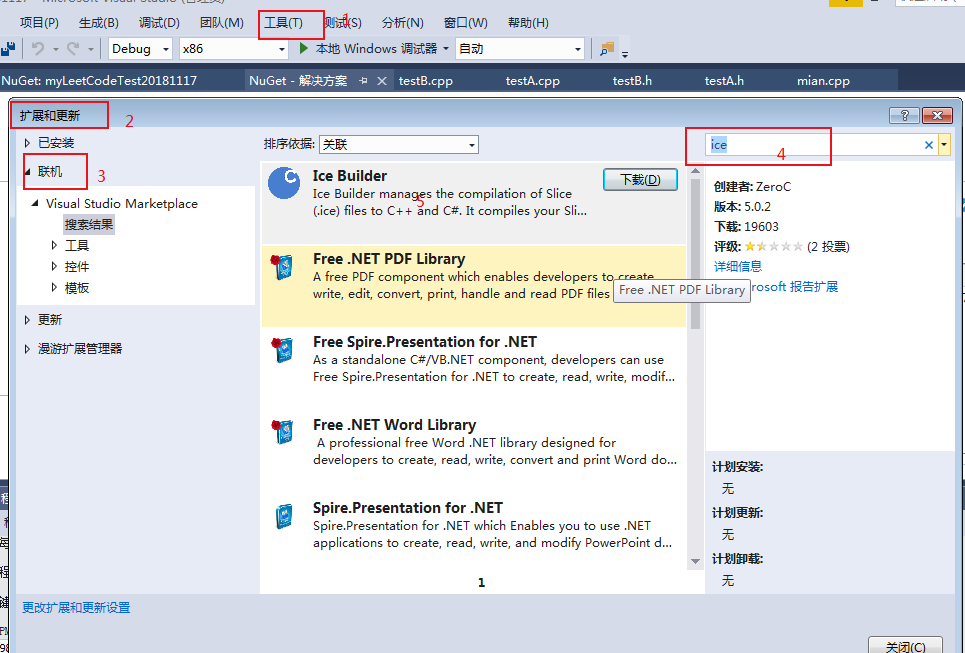Close the NuGet solution tab
This screenshot has height=653, width=965.
tap(382, 81)
